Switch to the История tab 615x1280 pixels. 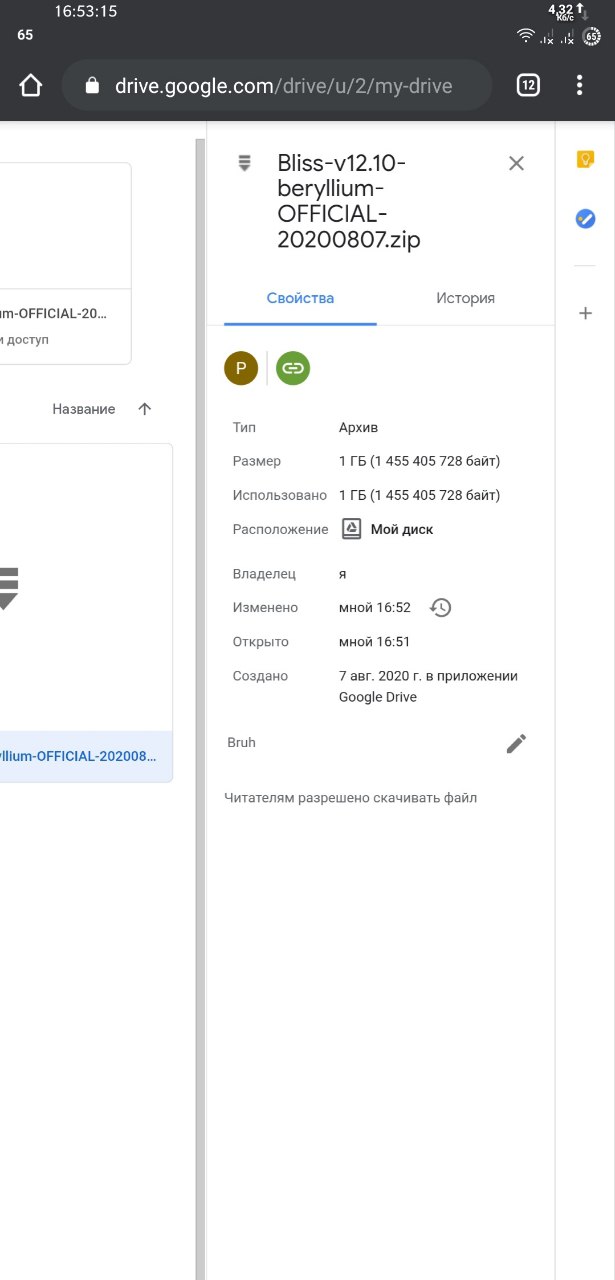click(465, 298)
